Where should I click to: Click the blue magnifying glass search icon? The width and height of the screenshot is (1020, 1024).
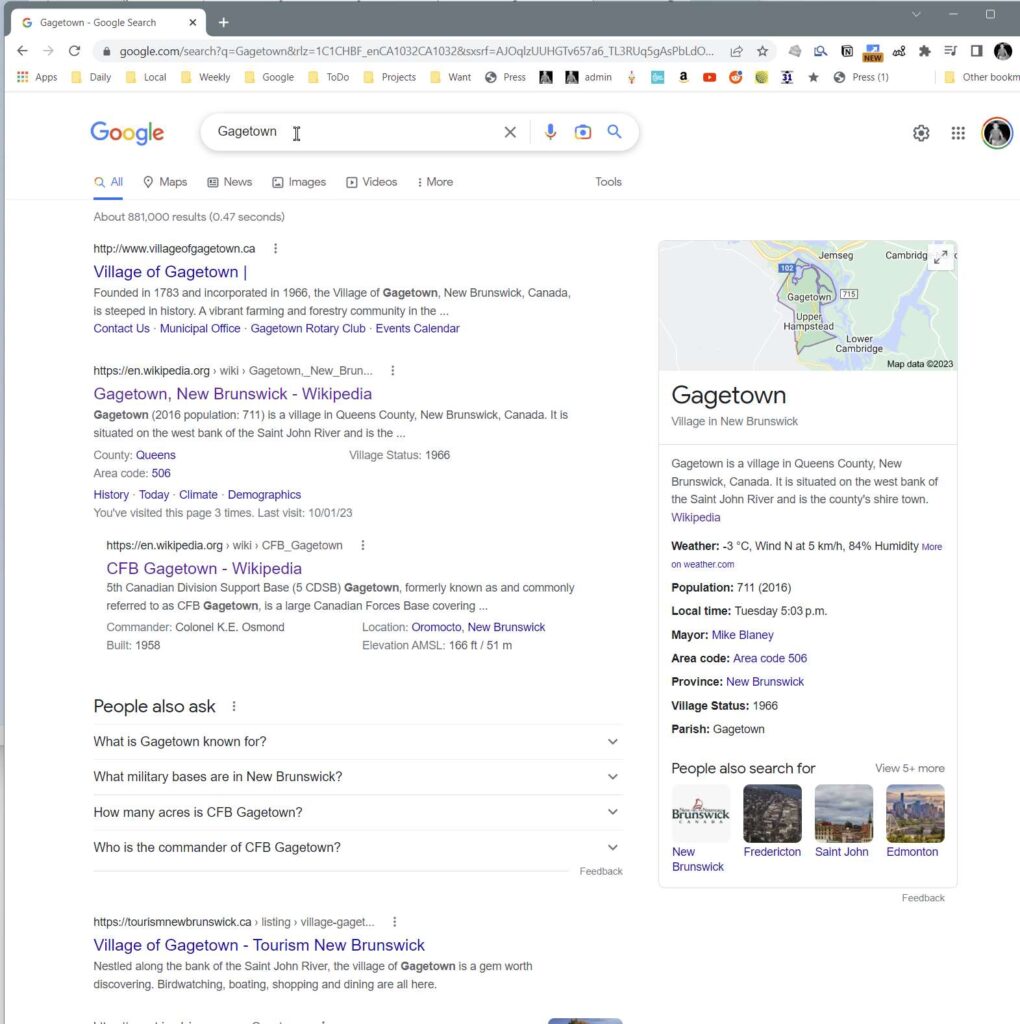[x=615, y=132]
